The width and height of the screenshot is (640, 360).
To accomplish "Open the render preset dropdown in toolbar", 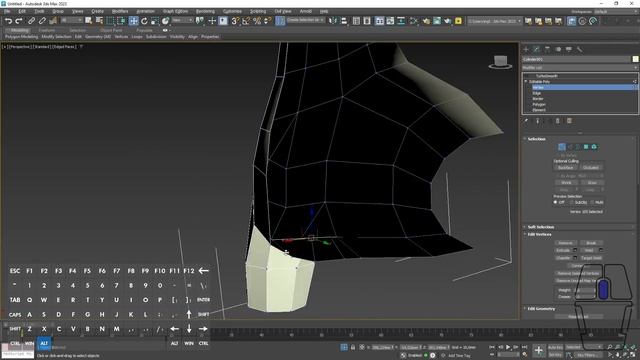I will 494,21.
